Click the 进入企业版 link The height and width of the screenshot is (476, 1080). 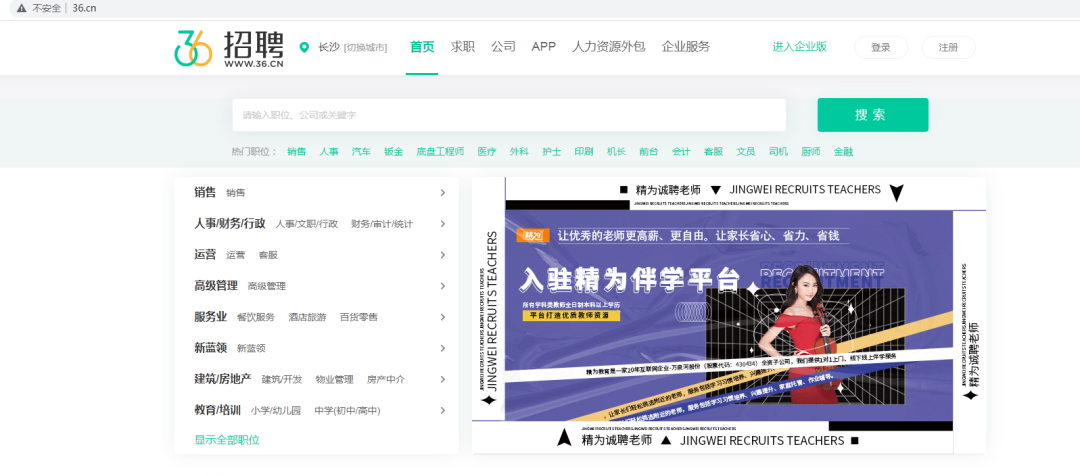(x=800, y=47)
